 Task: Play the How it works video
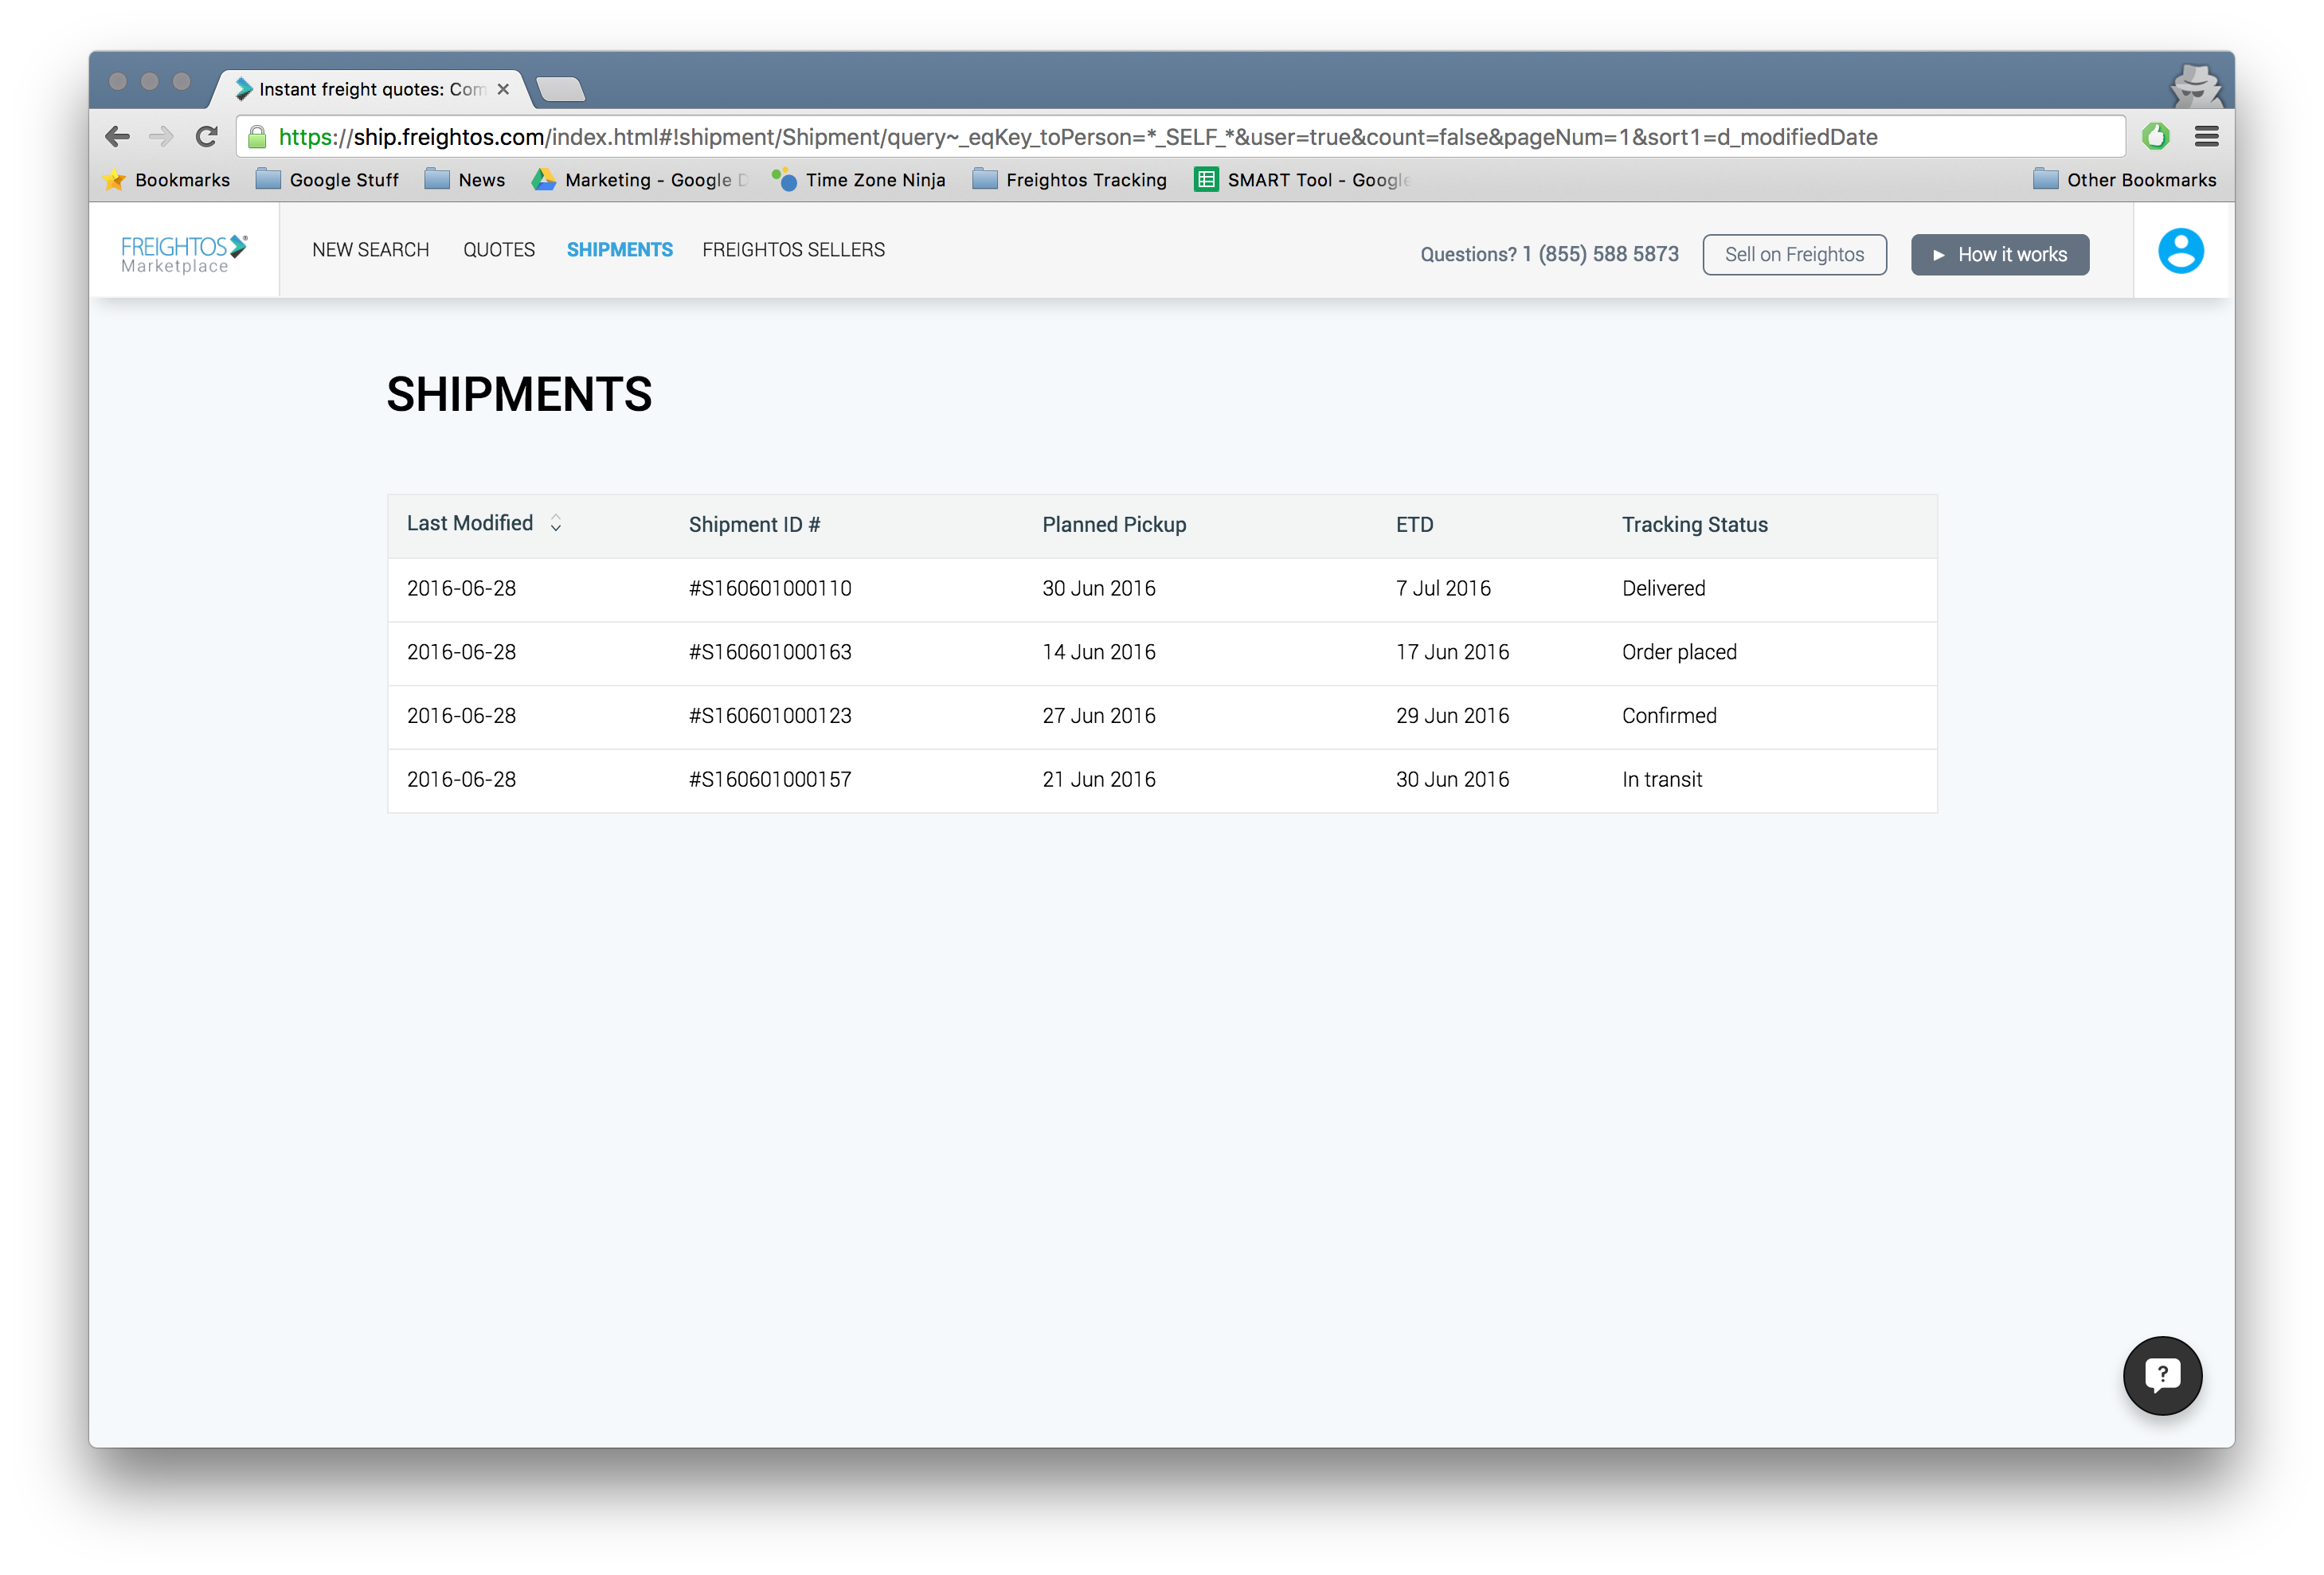[1999, 254]
